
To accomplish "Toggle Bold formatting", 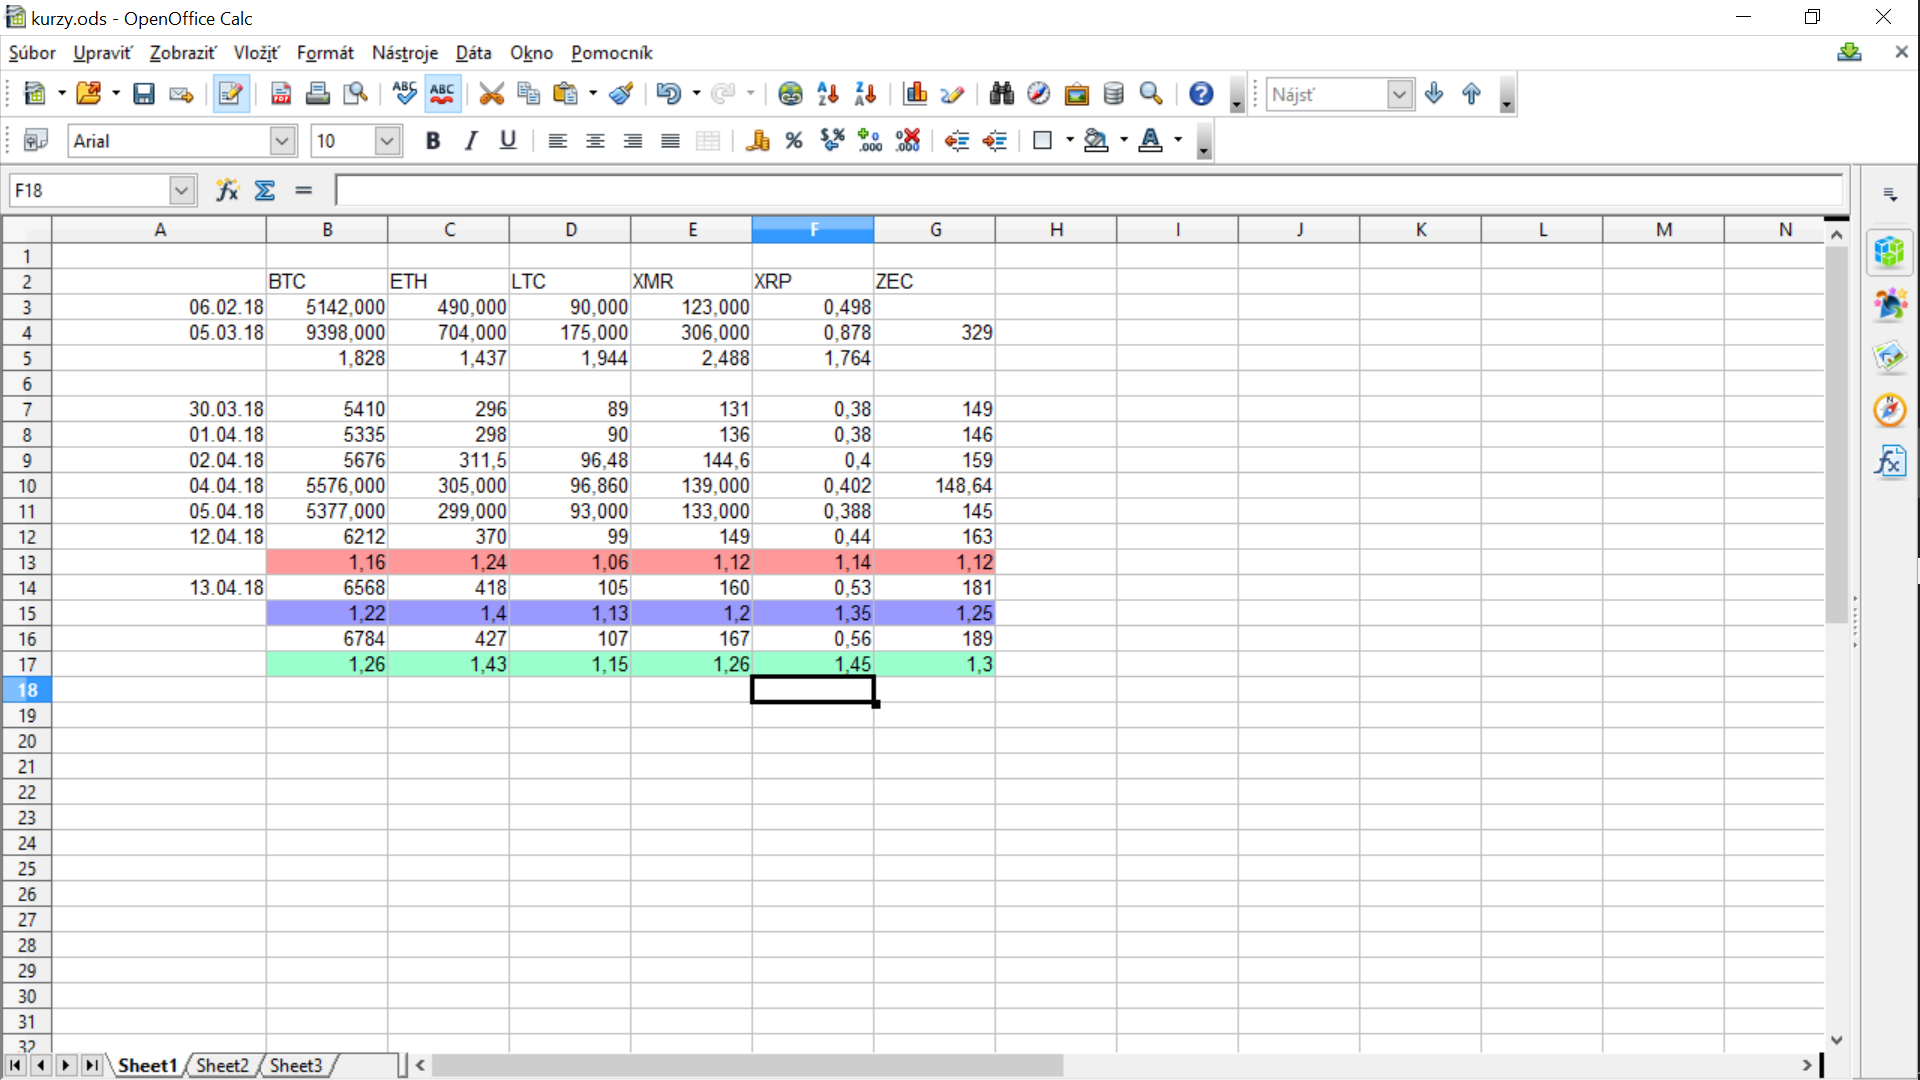I will pos(432,141).
